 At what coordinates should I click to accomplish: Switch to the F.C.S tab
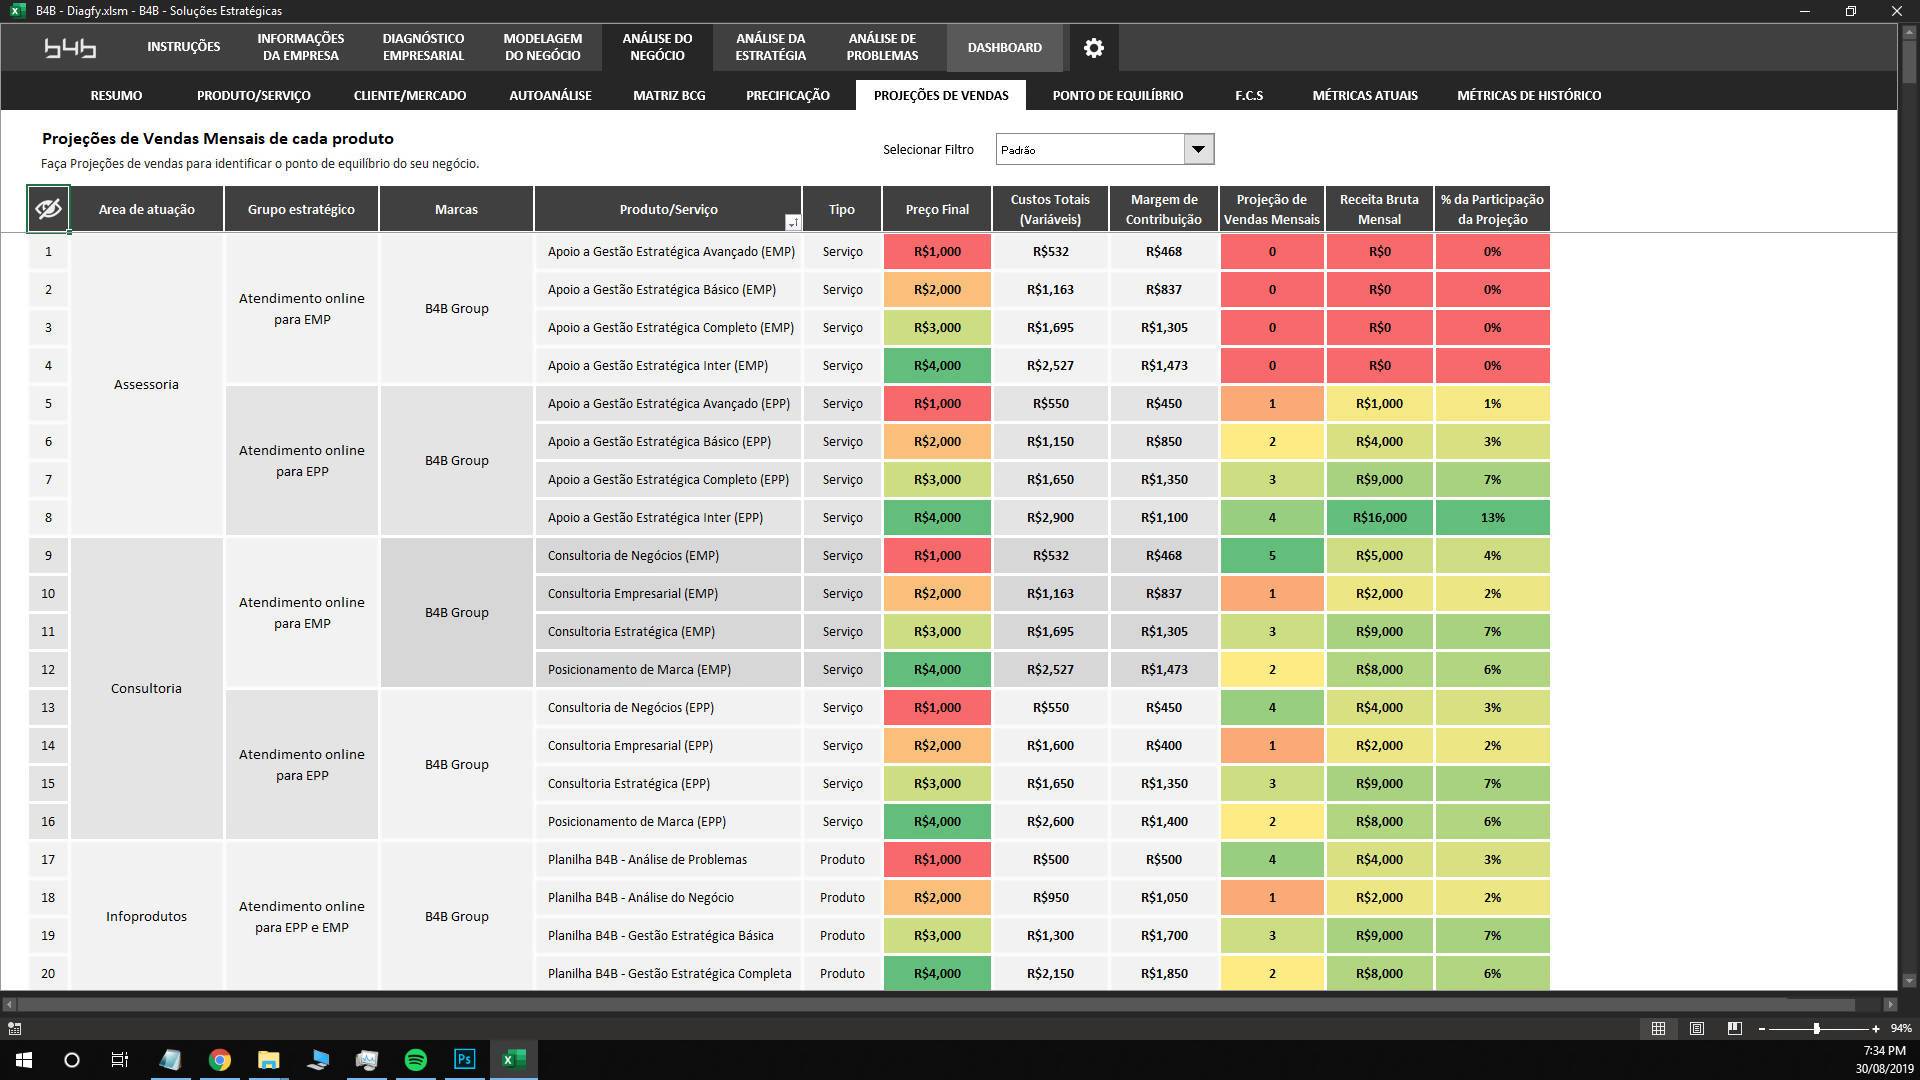(1248, 95)
